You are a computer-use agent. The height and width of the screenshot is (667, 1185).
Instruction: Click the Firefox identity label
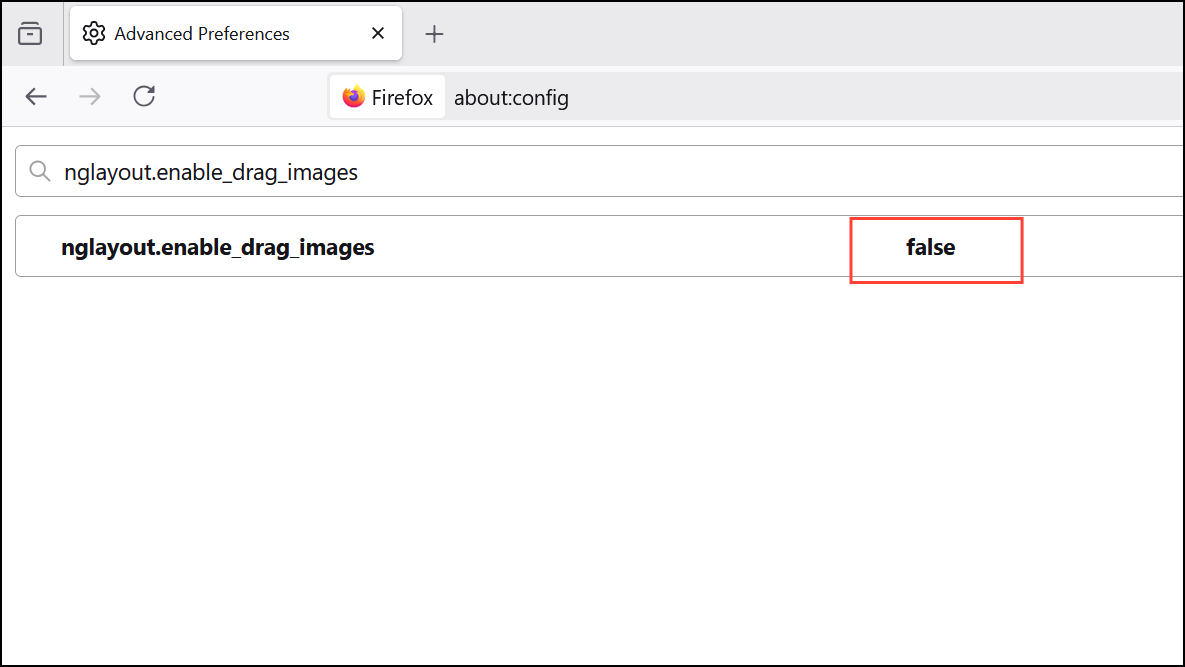coord(402,98)
